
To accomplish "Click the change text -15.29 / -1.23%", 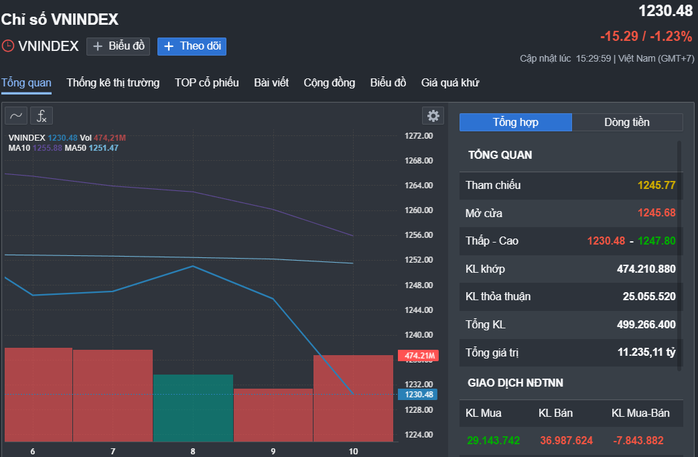I will tap(646, 36).
